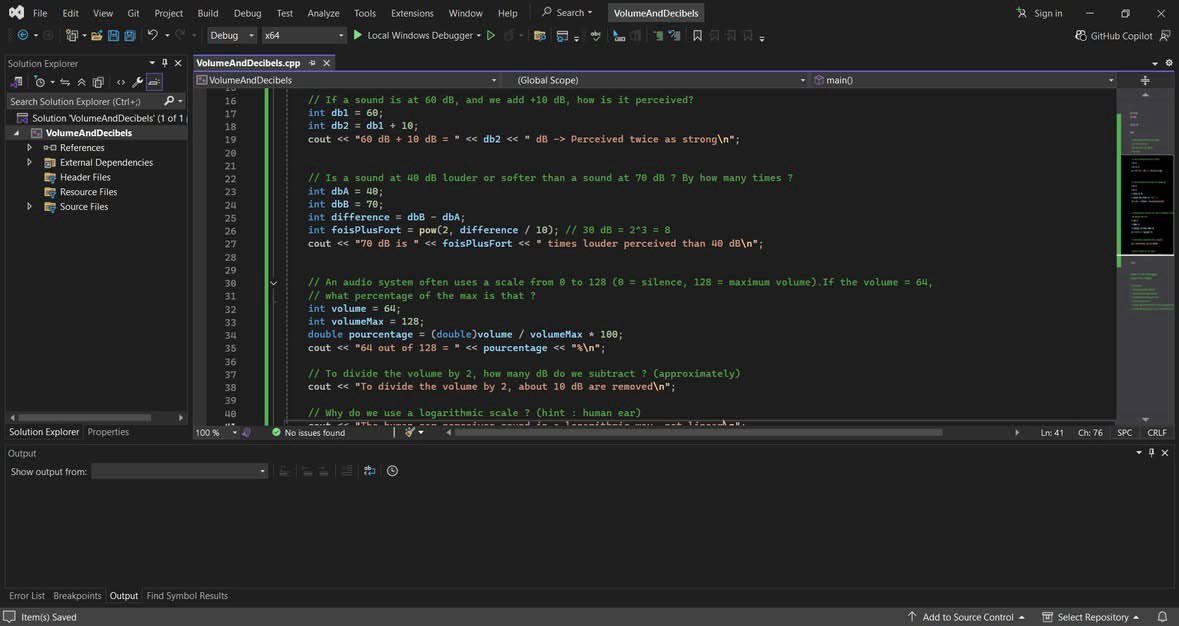Toggle auto-hide pin on Output panel

(x=1151, y=452)
